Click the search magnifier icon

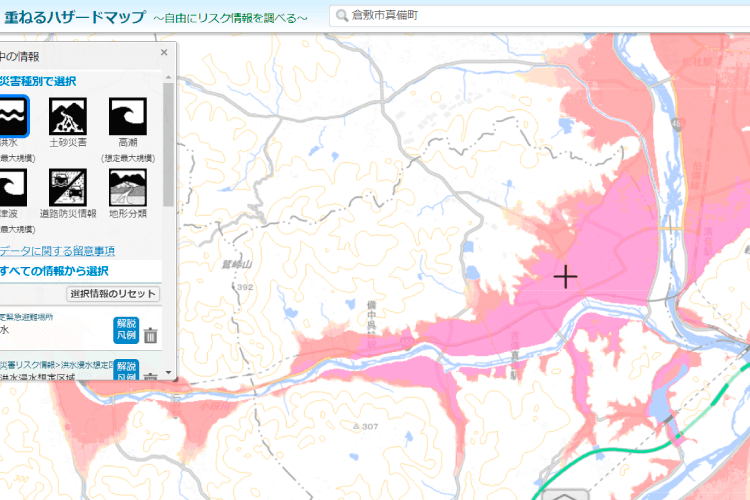coord(342,16)
